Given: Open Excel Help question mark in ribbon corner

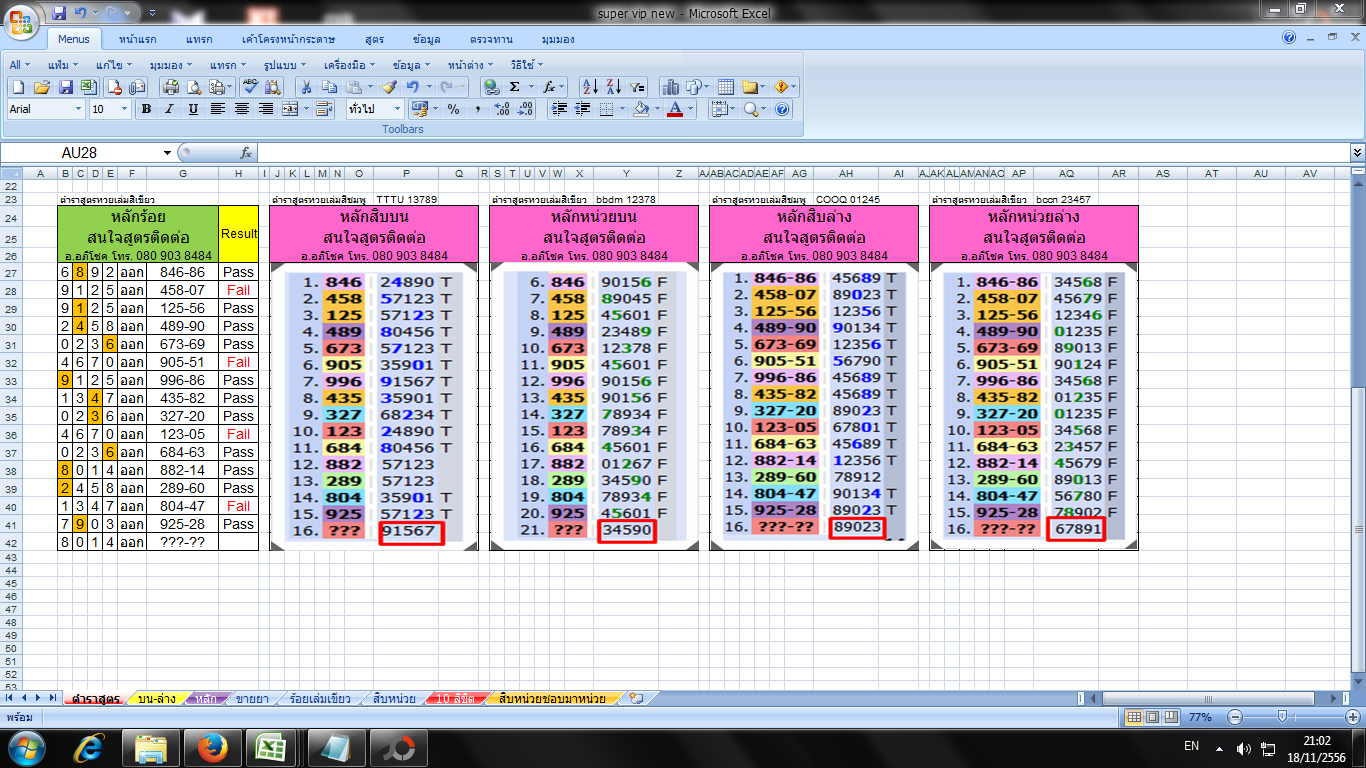Looking at the screenshot, I should point(1290,38).
